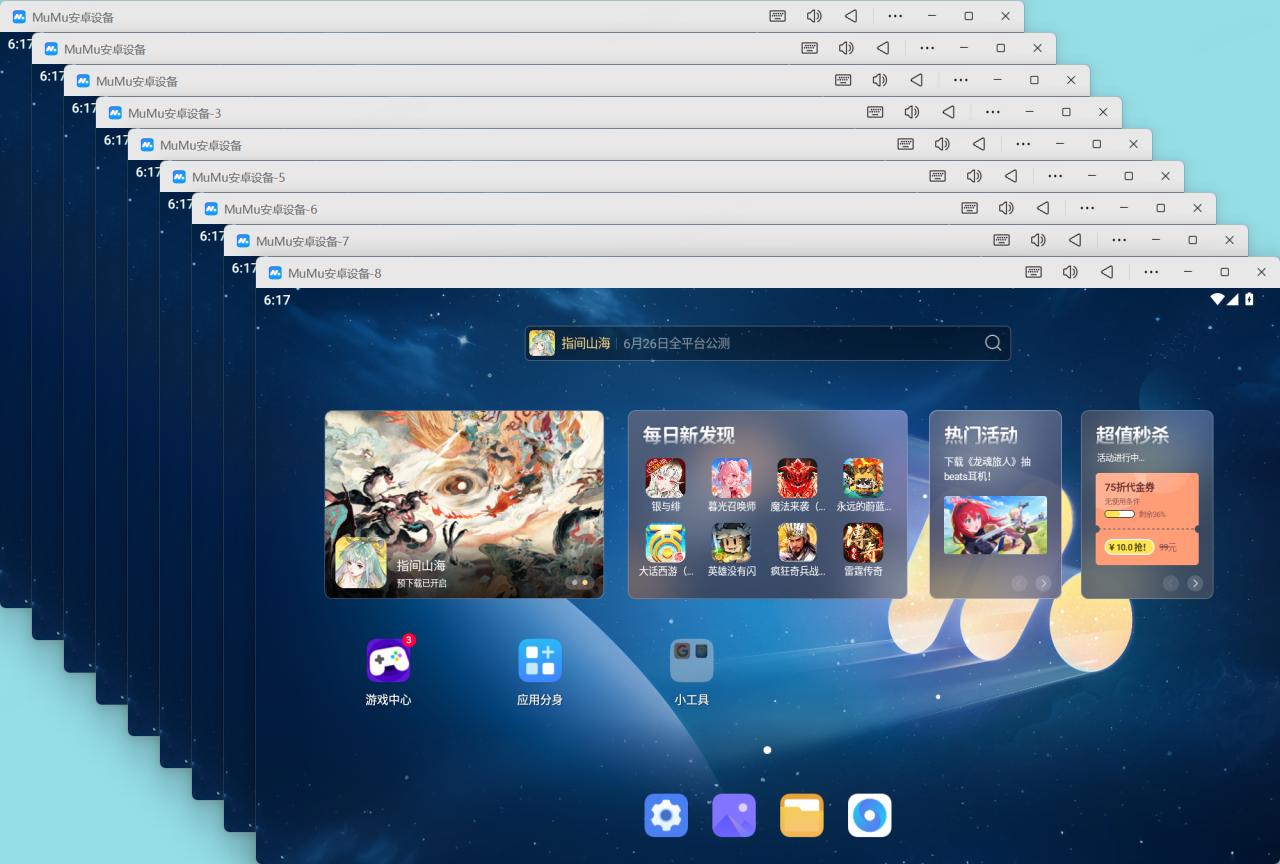Open keyboard mapping in MuMu安卓设备-6 title bar
1280x864 pixels.
[970, 208]
